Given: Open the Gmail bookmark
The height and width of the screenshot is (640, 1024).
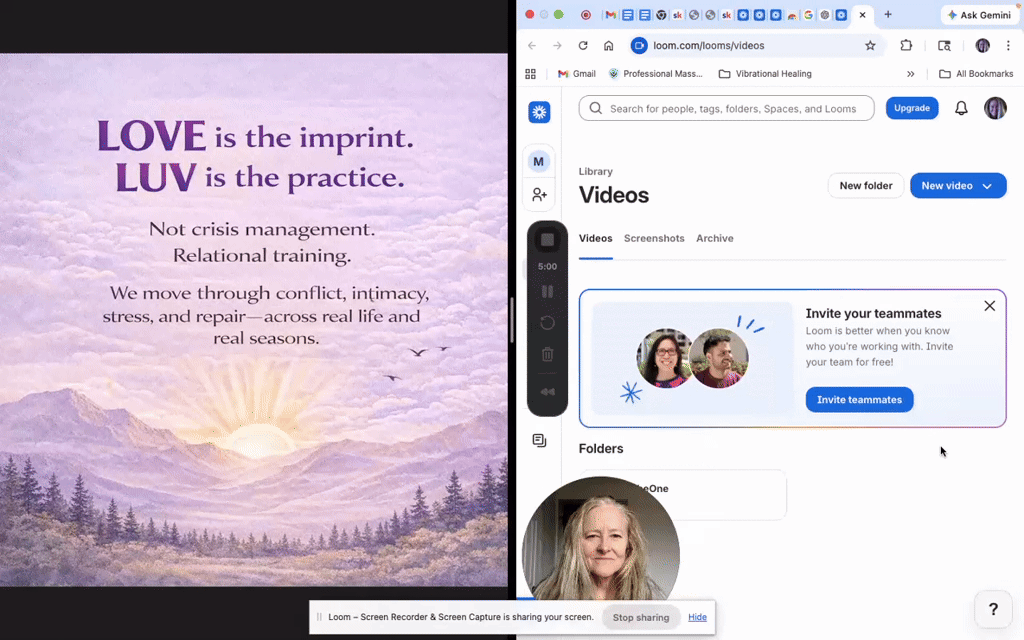Looking at the screenshot, I should [x=576, y=74].
